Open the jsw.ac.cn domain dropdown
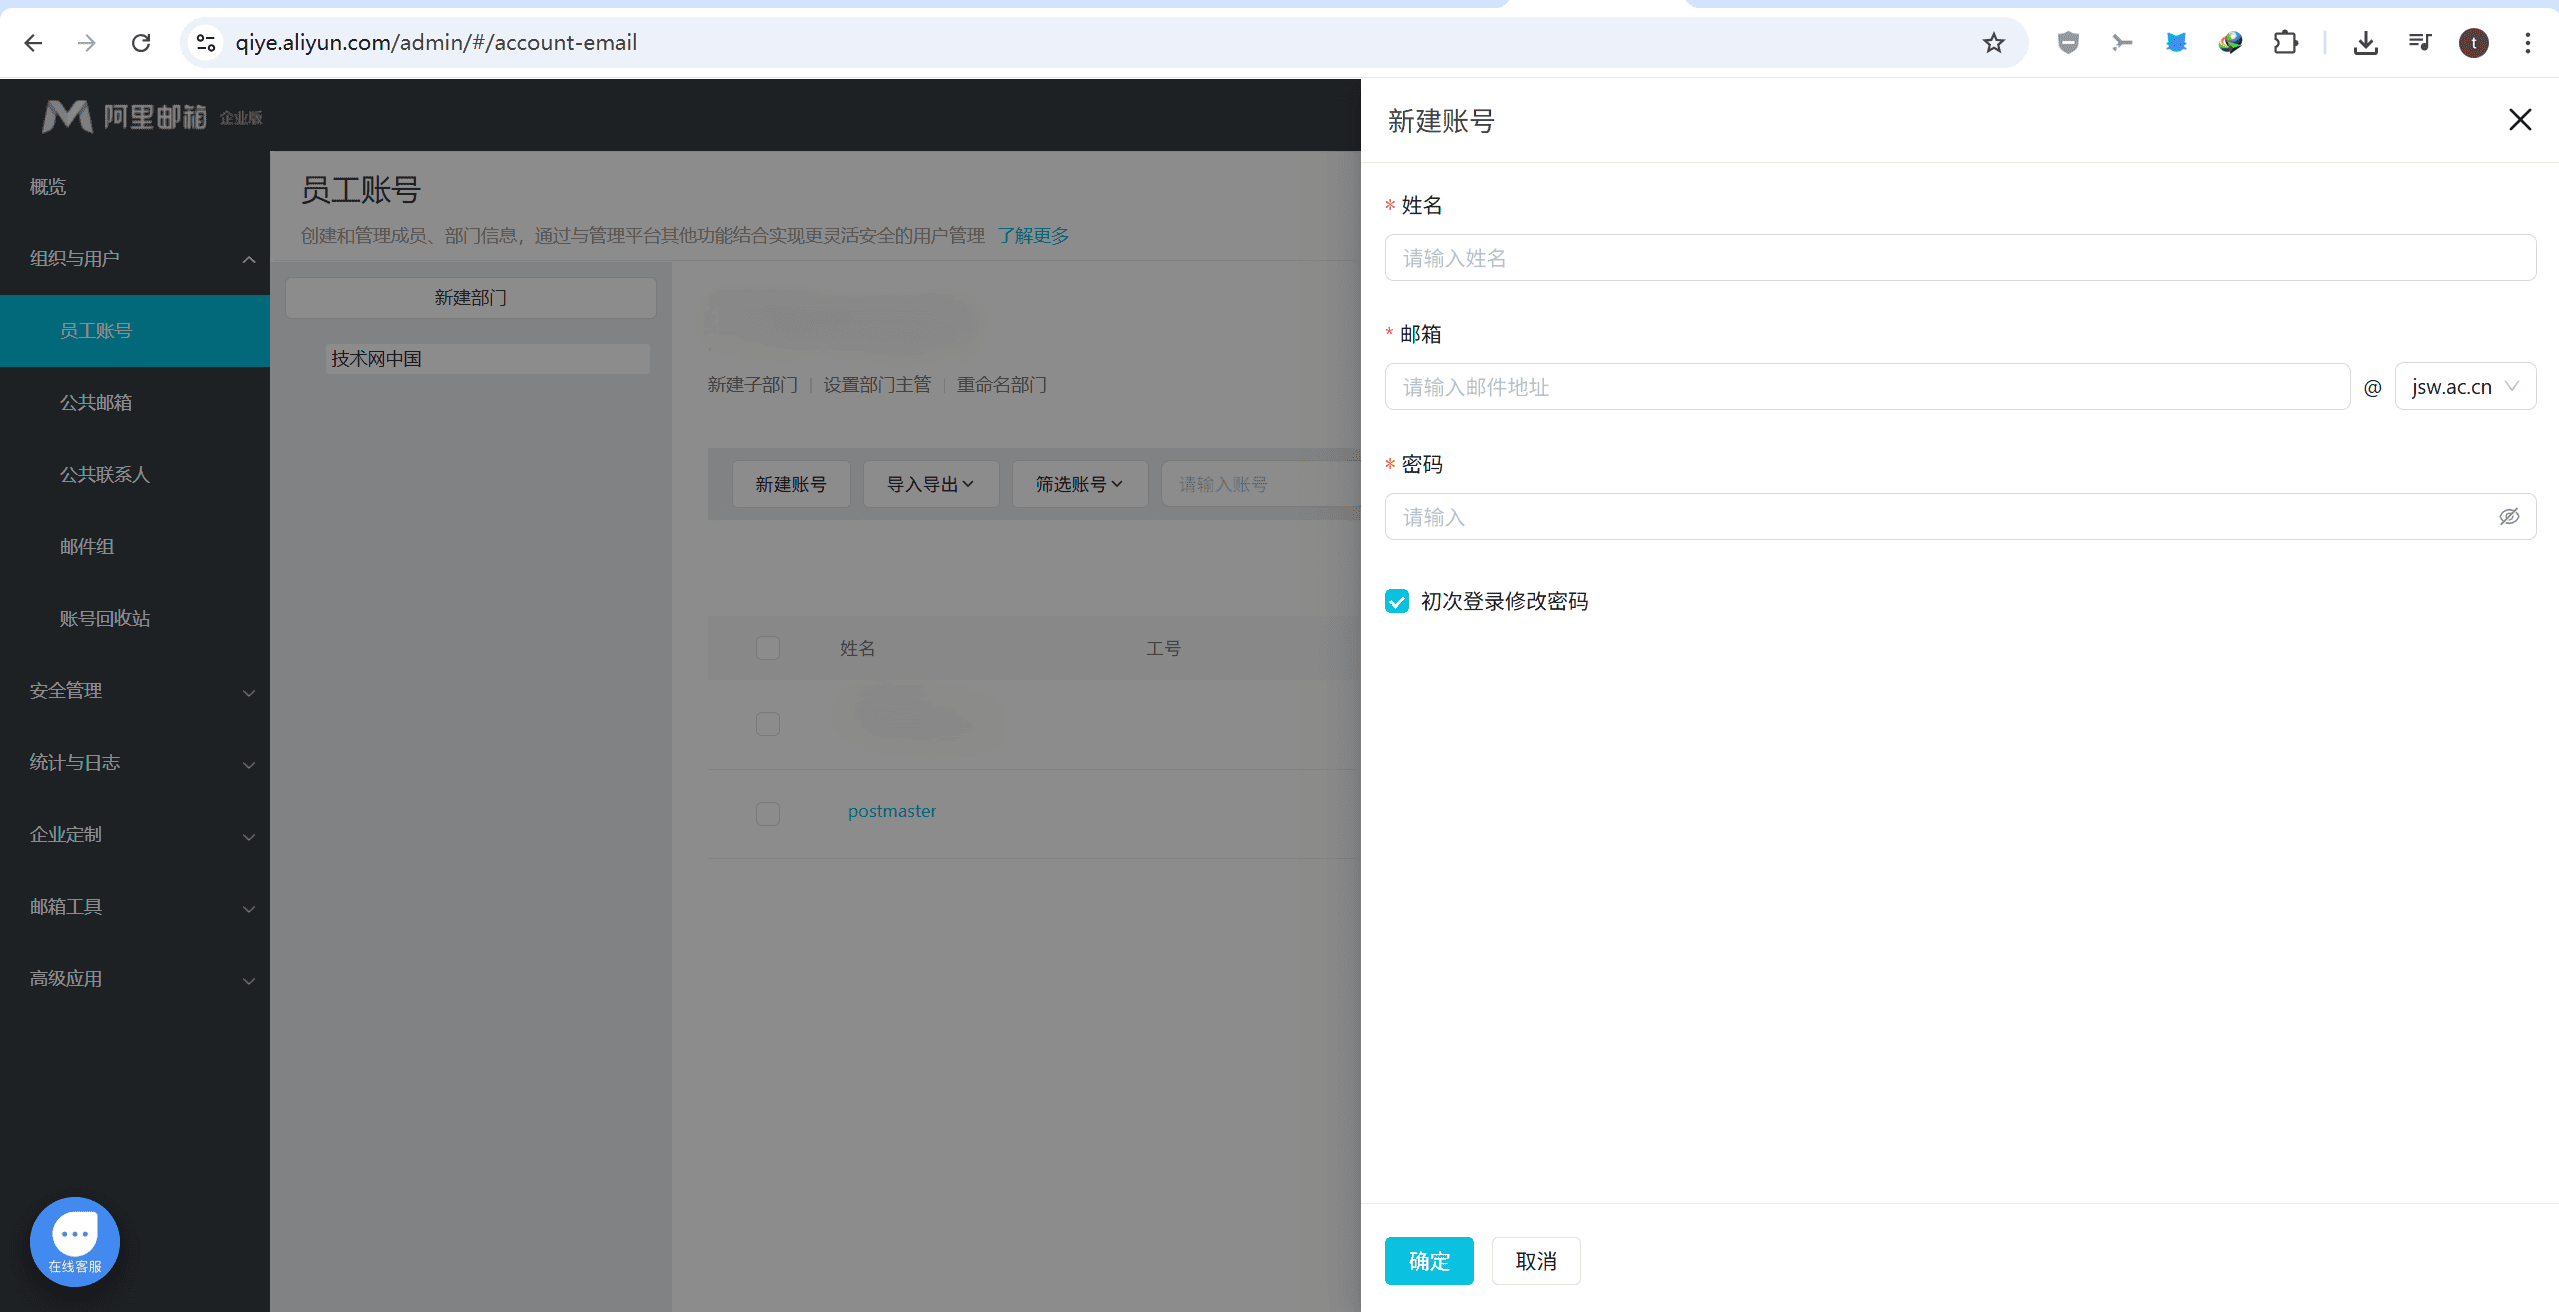Screen dimensions: 2559x1312 pyautogui.click(x=2465, y=387)
